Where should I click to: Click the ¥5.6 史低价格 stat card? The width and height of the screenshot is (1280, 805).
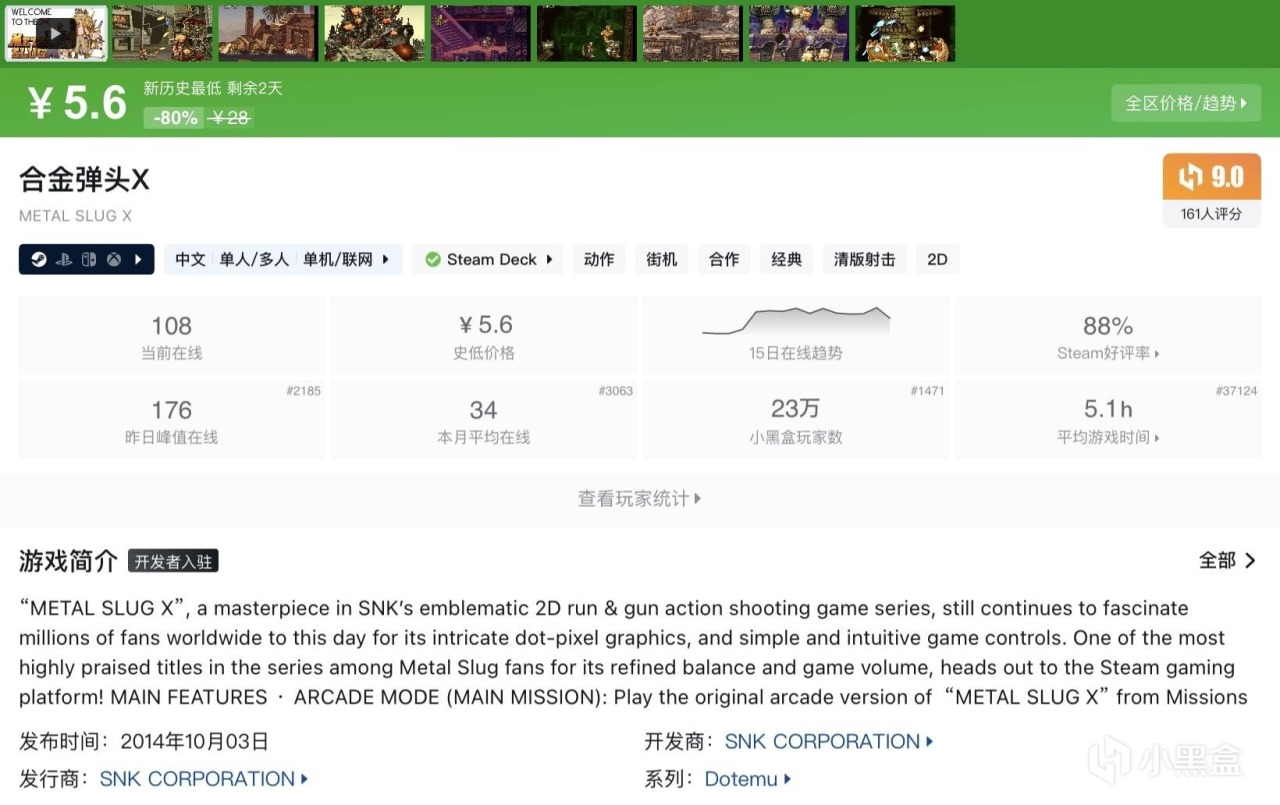point(484,336)
